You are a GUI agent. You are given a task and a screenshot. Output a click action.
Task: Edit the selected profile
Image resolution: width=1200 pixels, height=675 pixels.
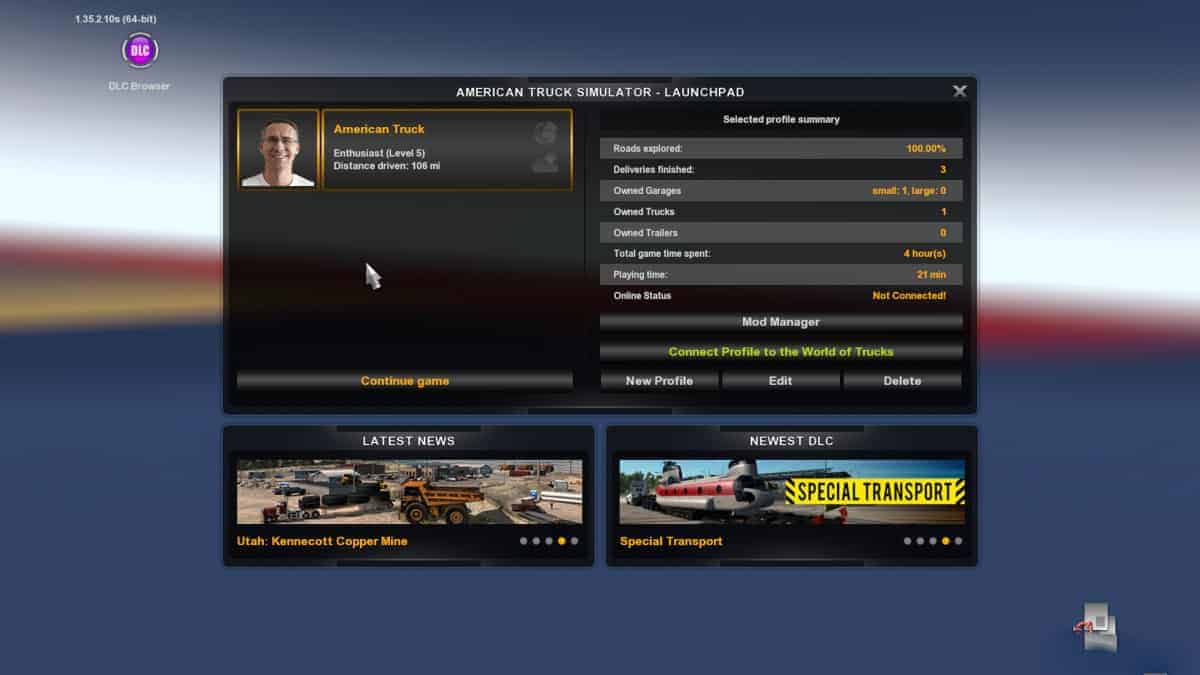point(780,381)
